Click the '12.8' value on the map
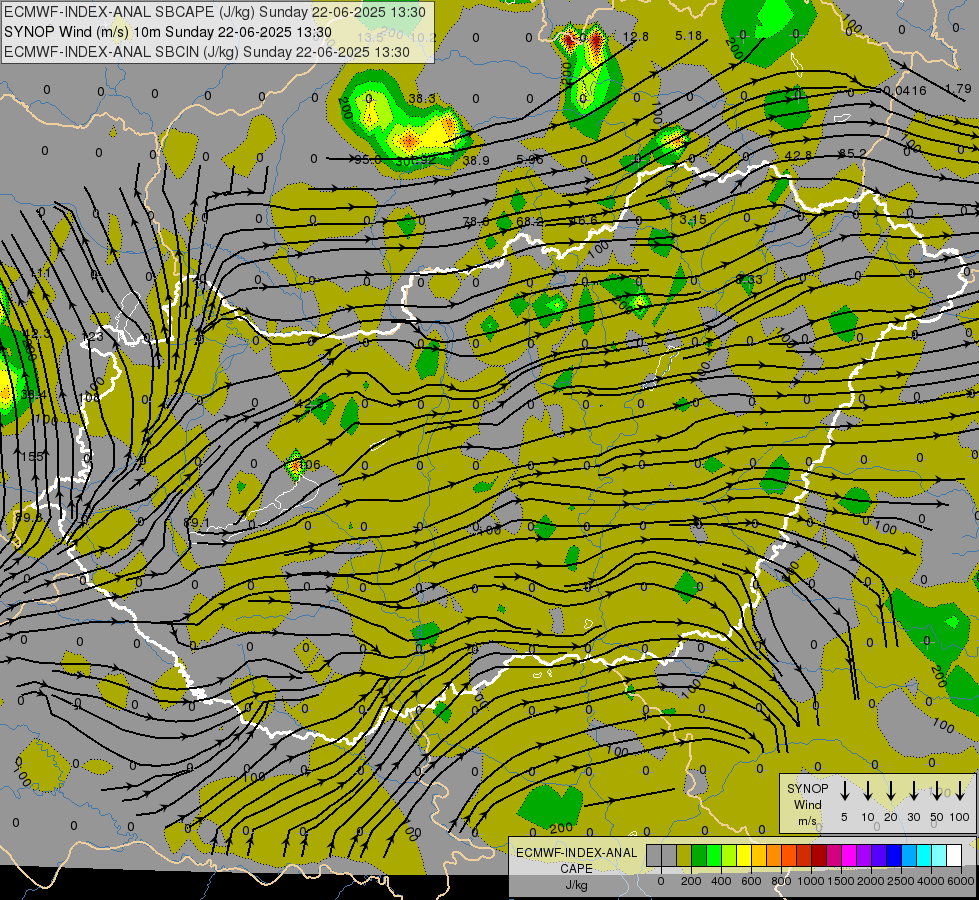The width and height of the screenshot is (979, 900). pos(636,37)
